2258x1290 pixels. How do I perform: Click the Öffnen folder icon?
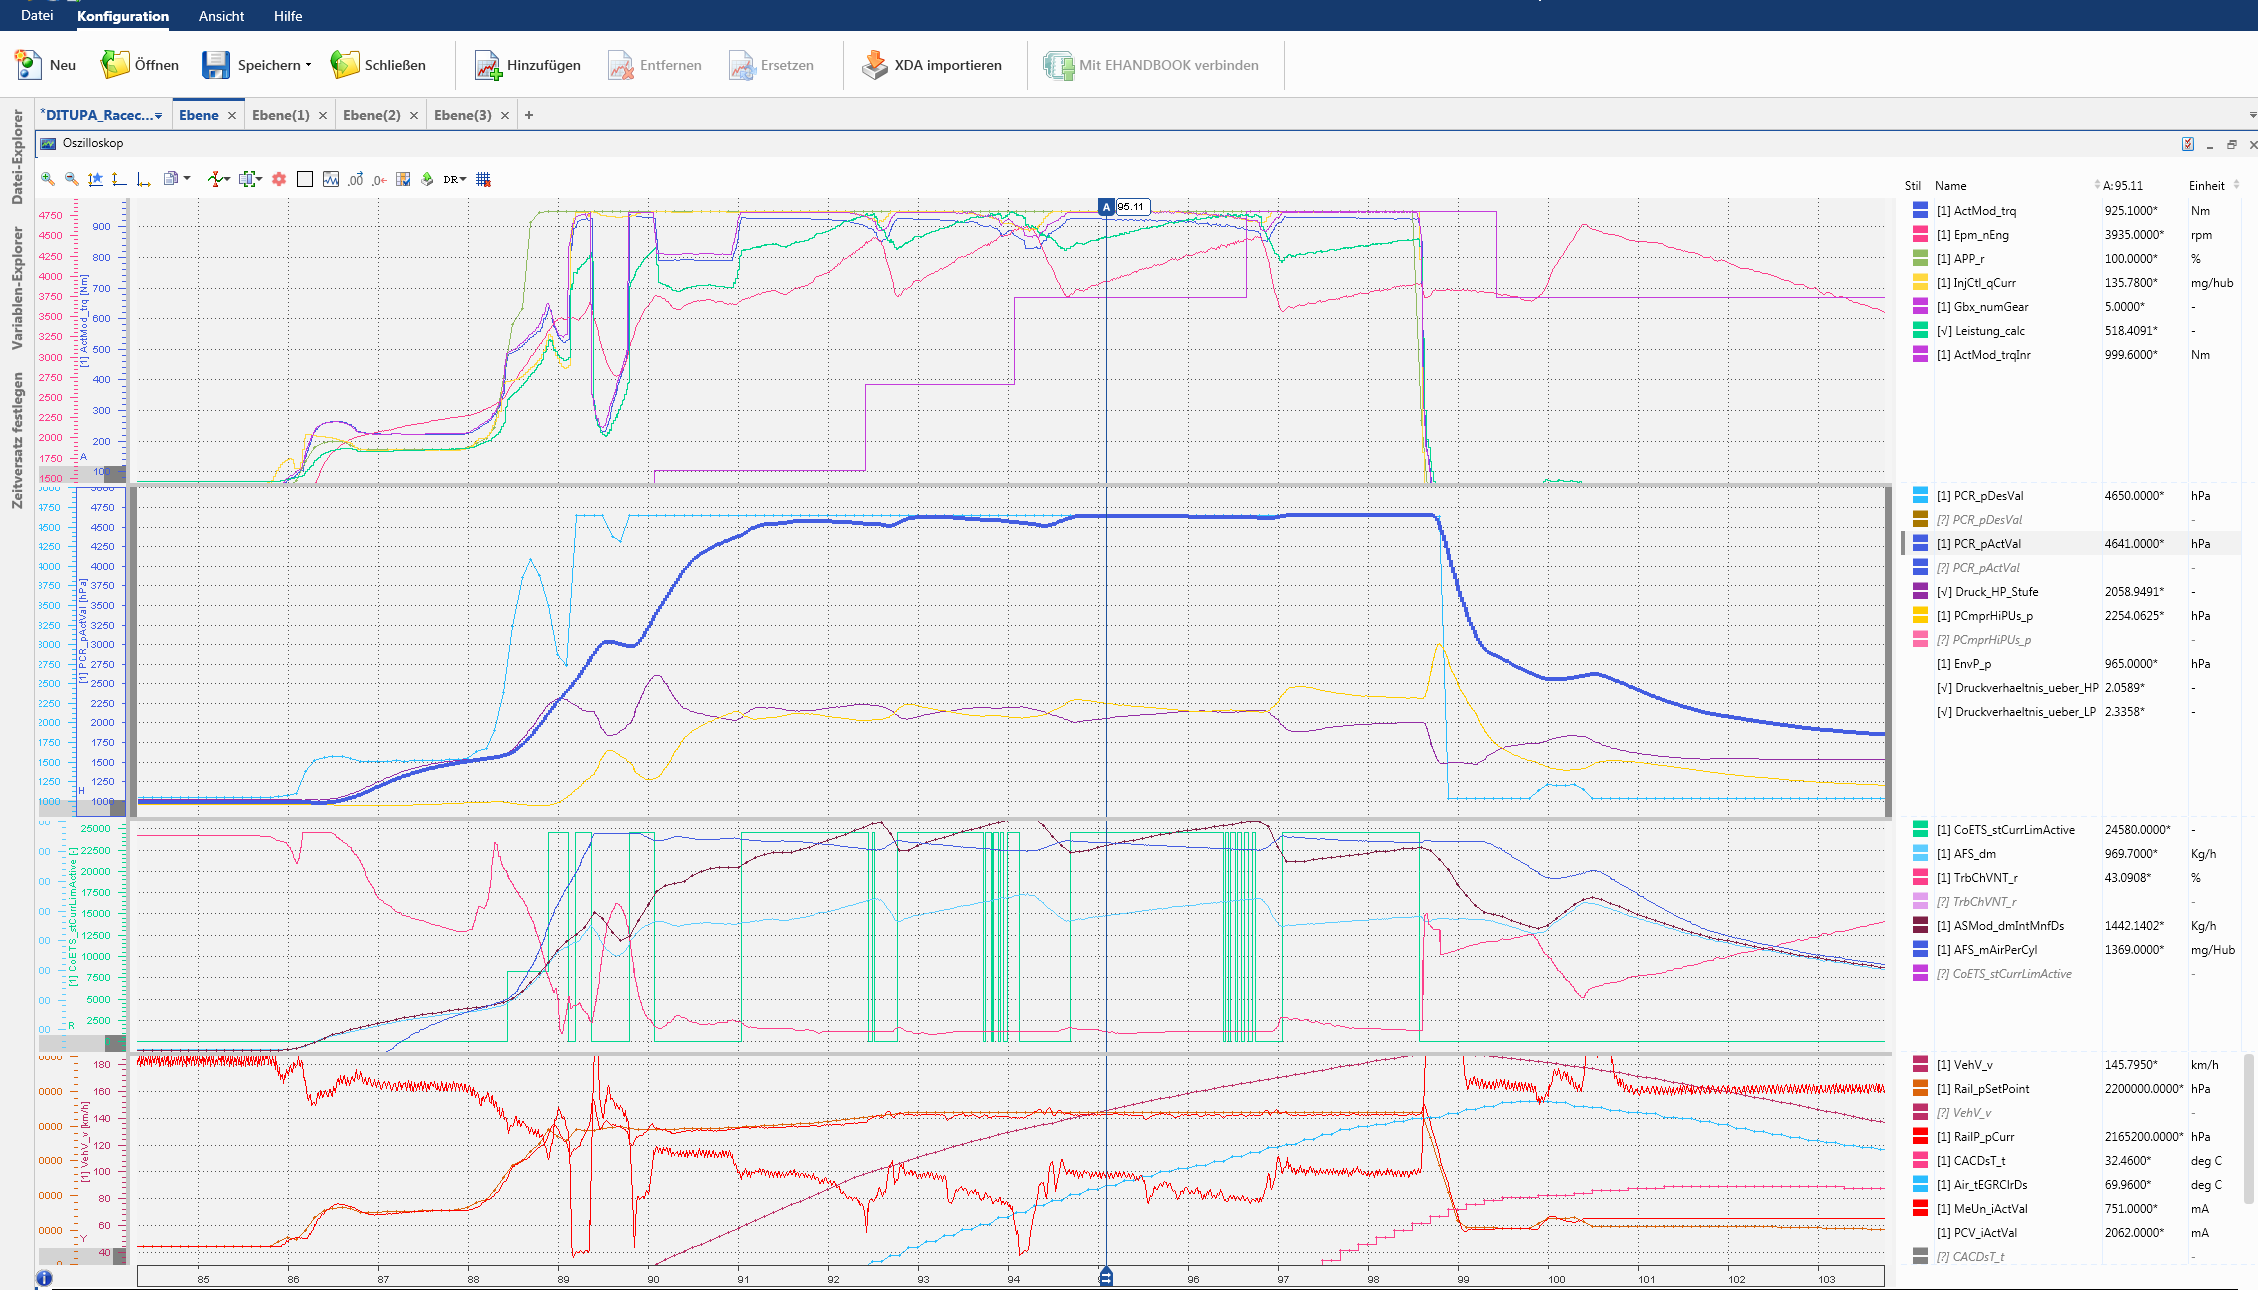[x=115, y=65]
